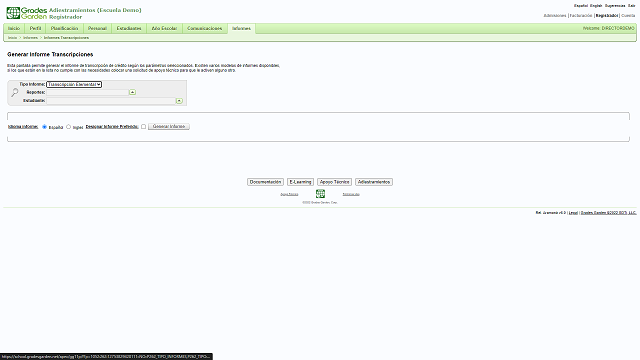Open the Reportes field picker arrow
The height and width of the screenshot is (360, 640).
(x=132, y=92)
